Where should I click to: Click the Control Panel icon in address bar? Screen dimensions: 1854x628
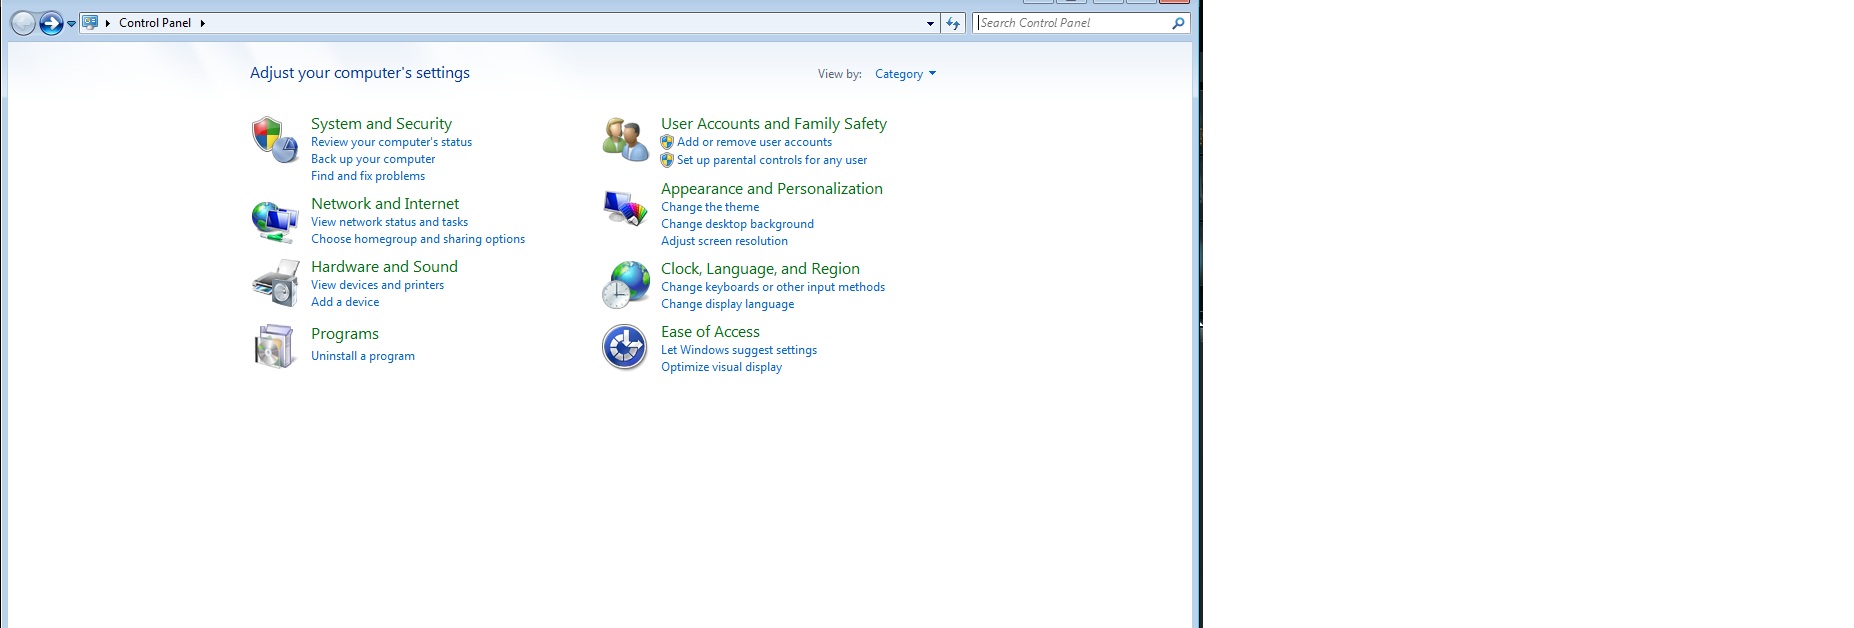pyautogui.click(x=90, y=22)
